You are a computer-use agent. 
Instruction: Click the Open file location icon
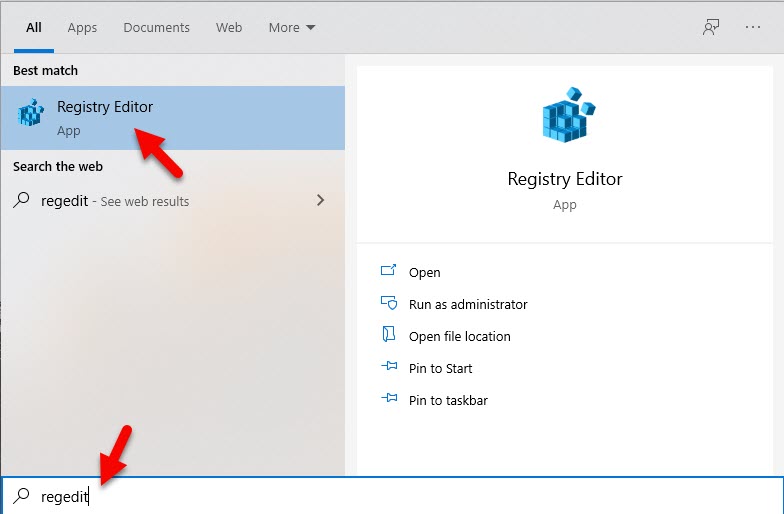point(389,336)
